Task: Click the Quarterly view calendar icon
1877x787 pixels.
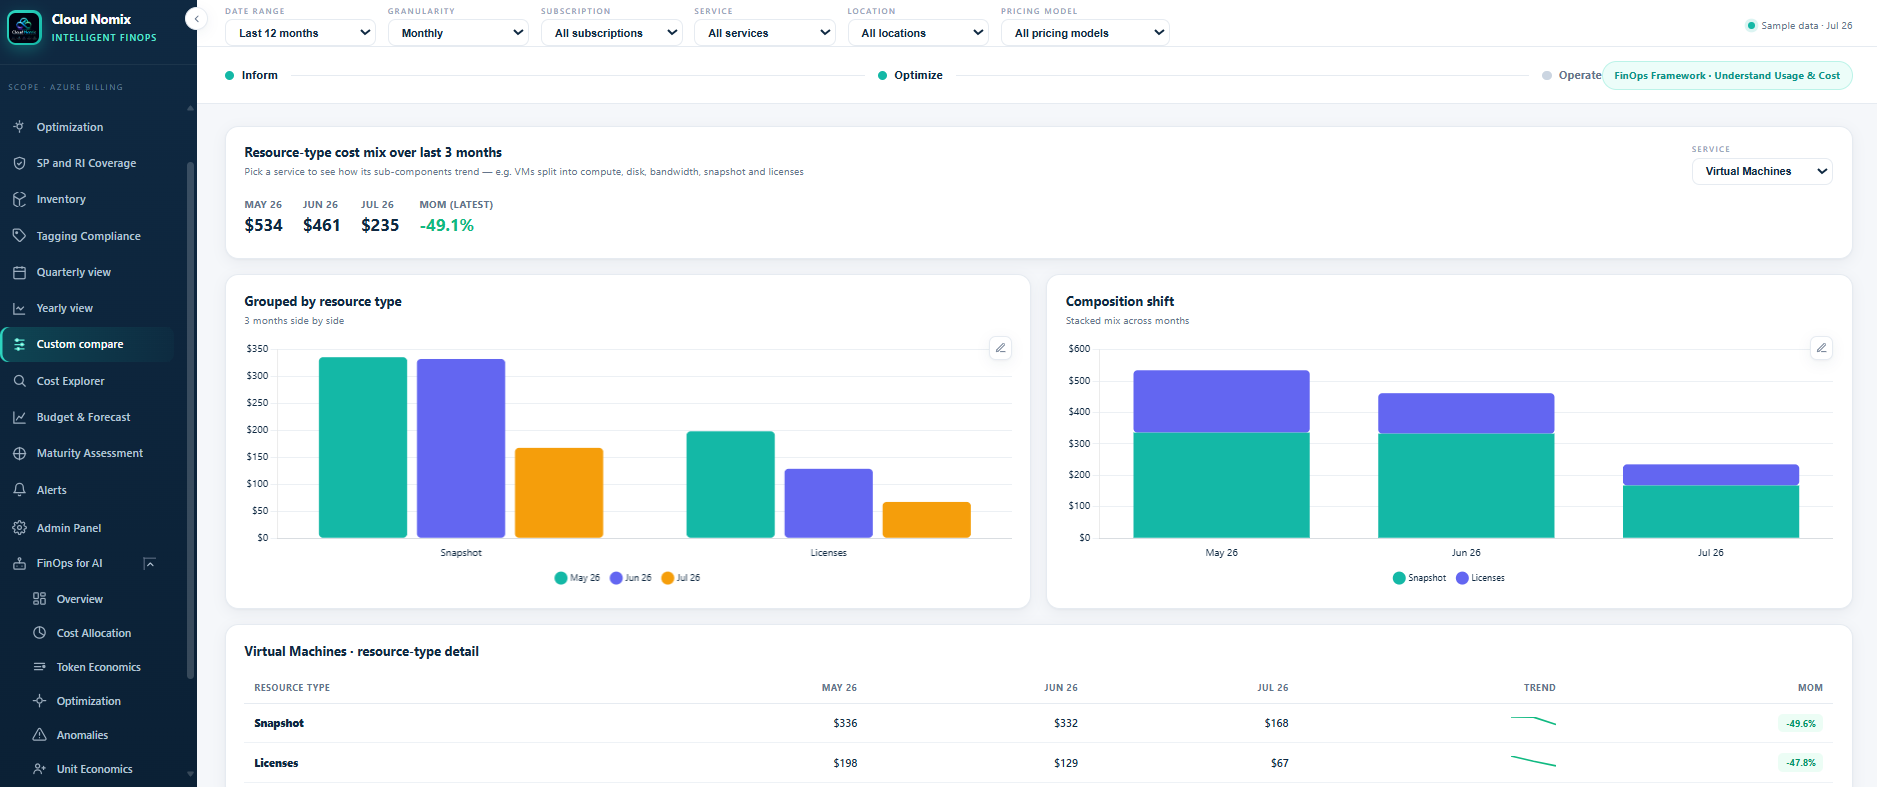Action: coord(19,272)
